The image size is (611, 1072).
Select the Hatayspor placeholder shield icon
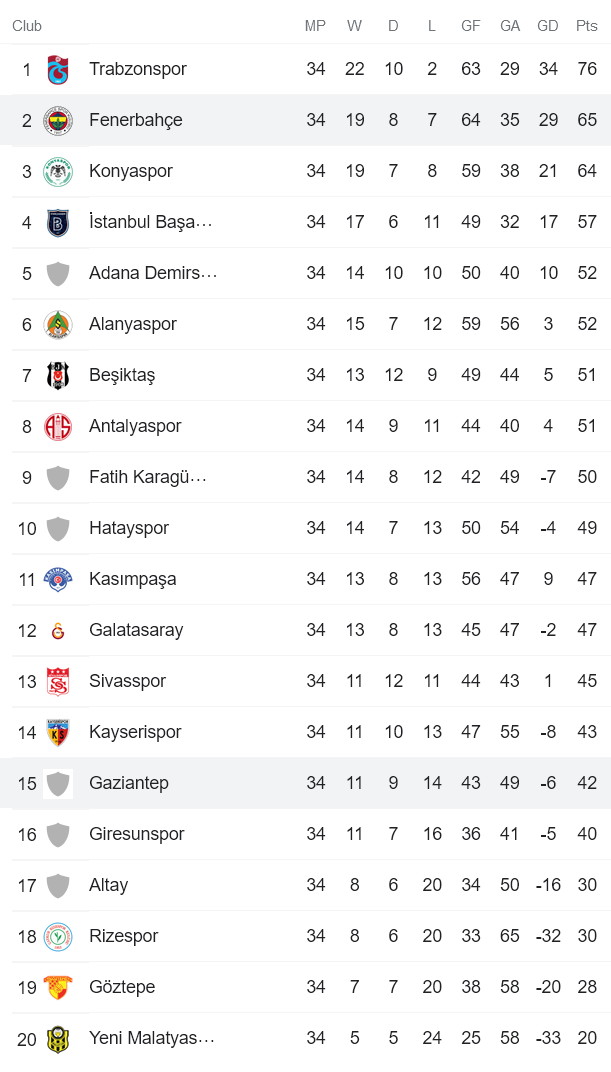57,528
